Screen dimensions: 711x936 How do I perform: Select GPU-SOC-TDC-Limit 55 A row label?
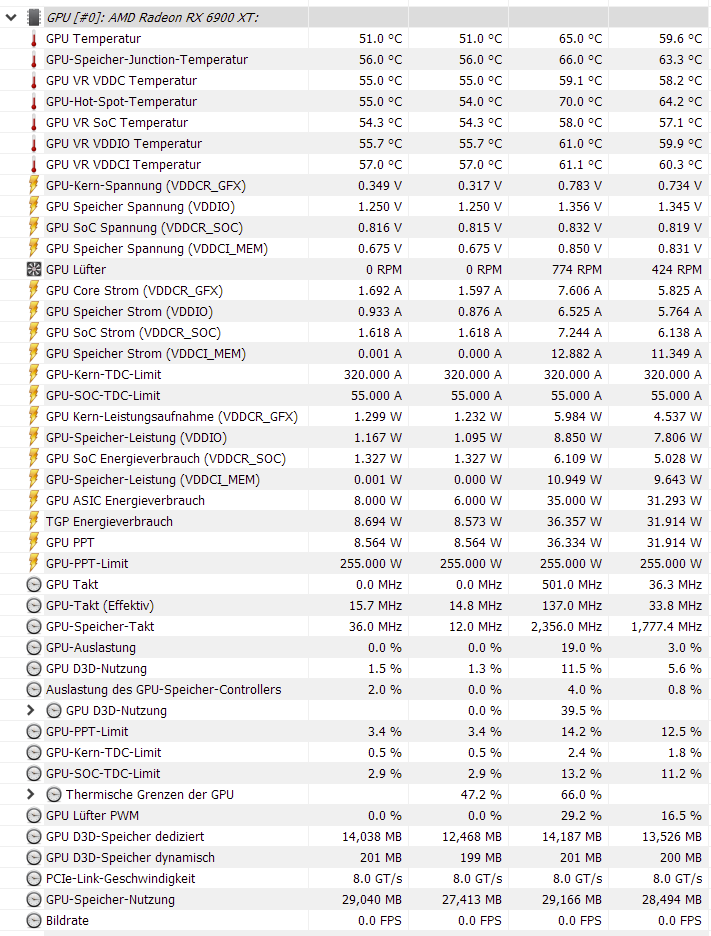(x=103, y=395)
